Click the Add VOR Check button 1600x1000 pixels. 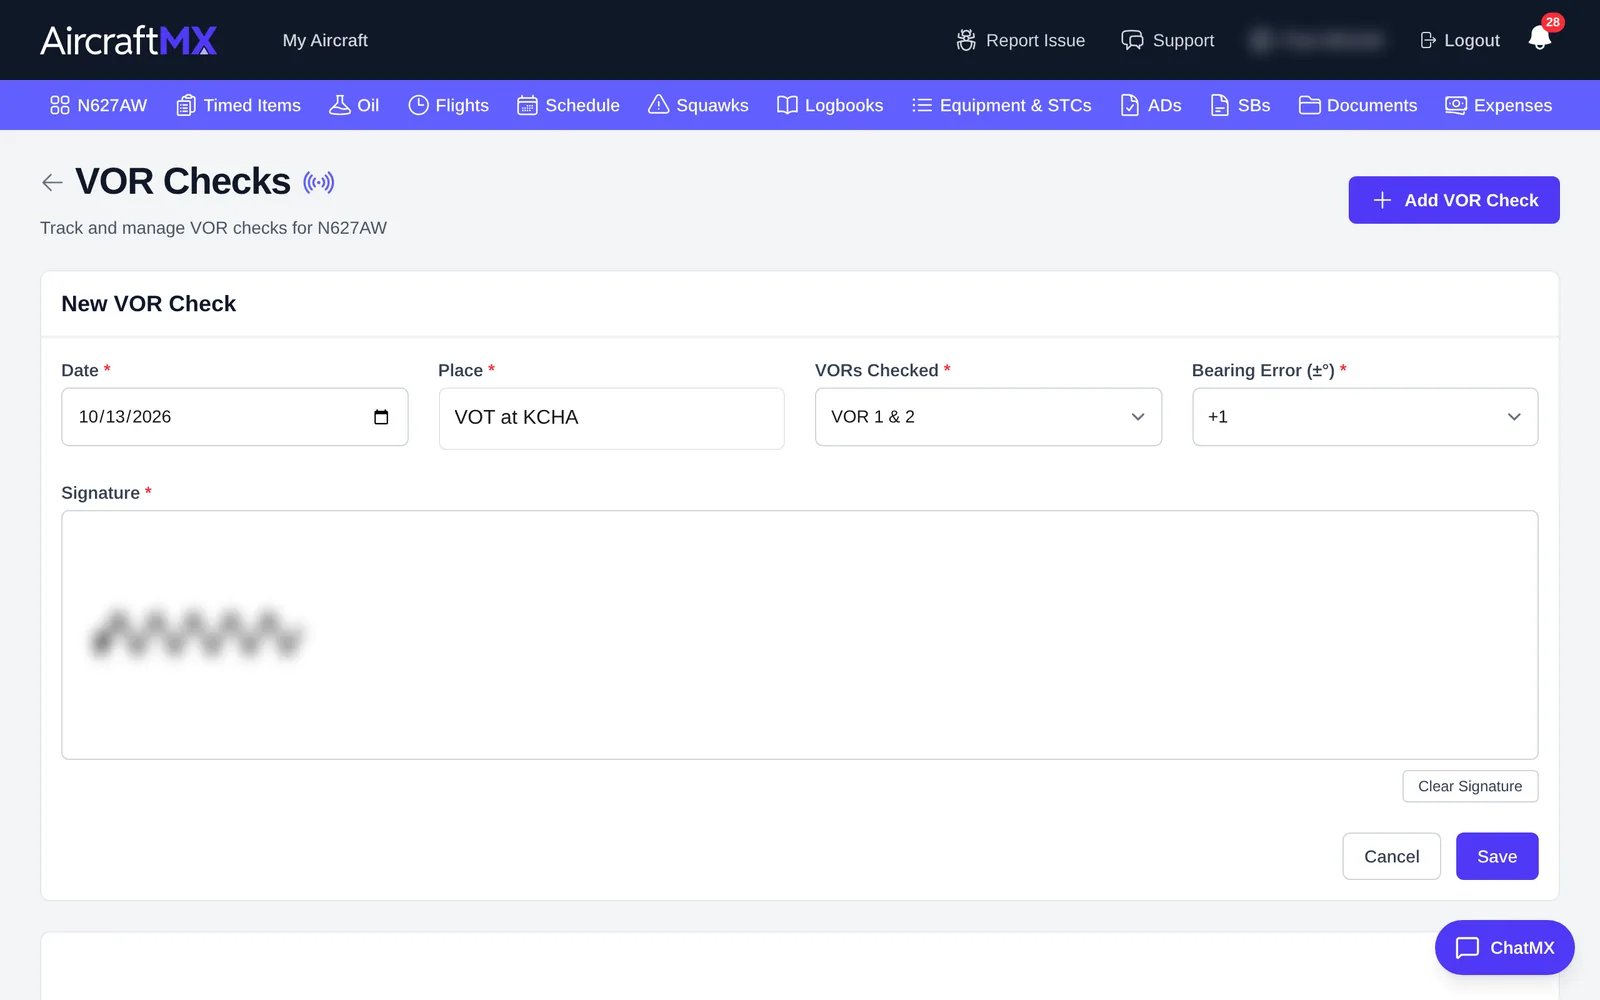point(1454,200)
